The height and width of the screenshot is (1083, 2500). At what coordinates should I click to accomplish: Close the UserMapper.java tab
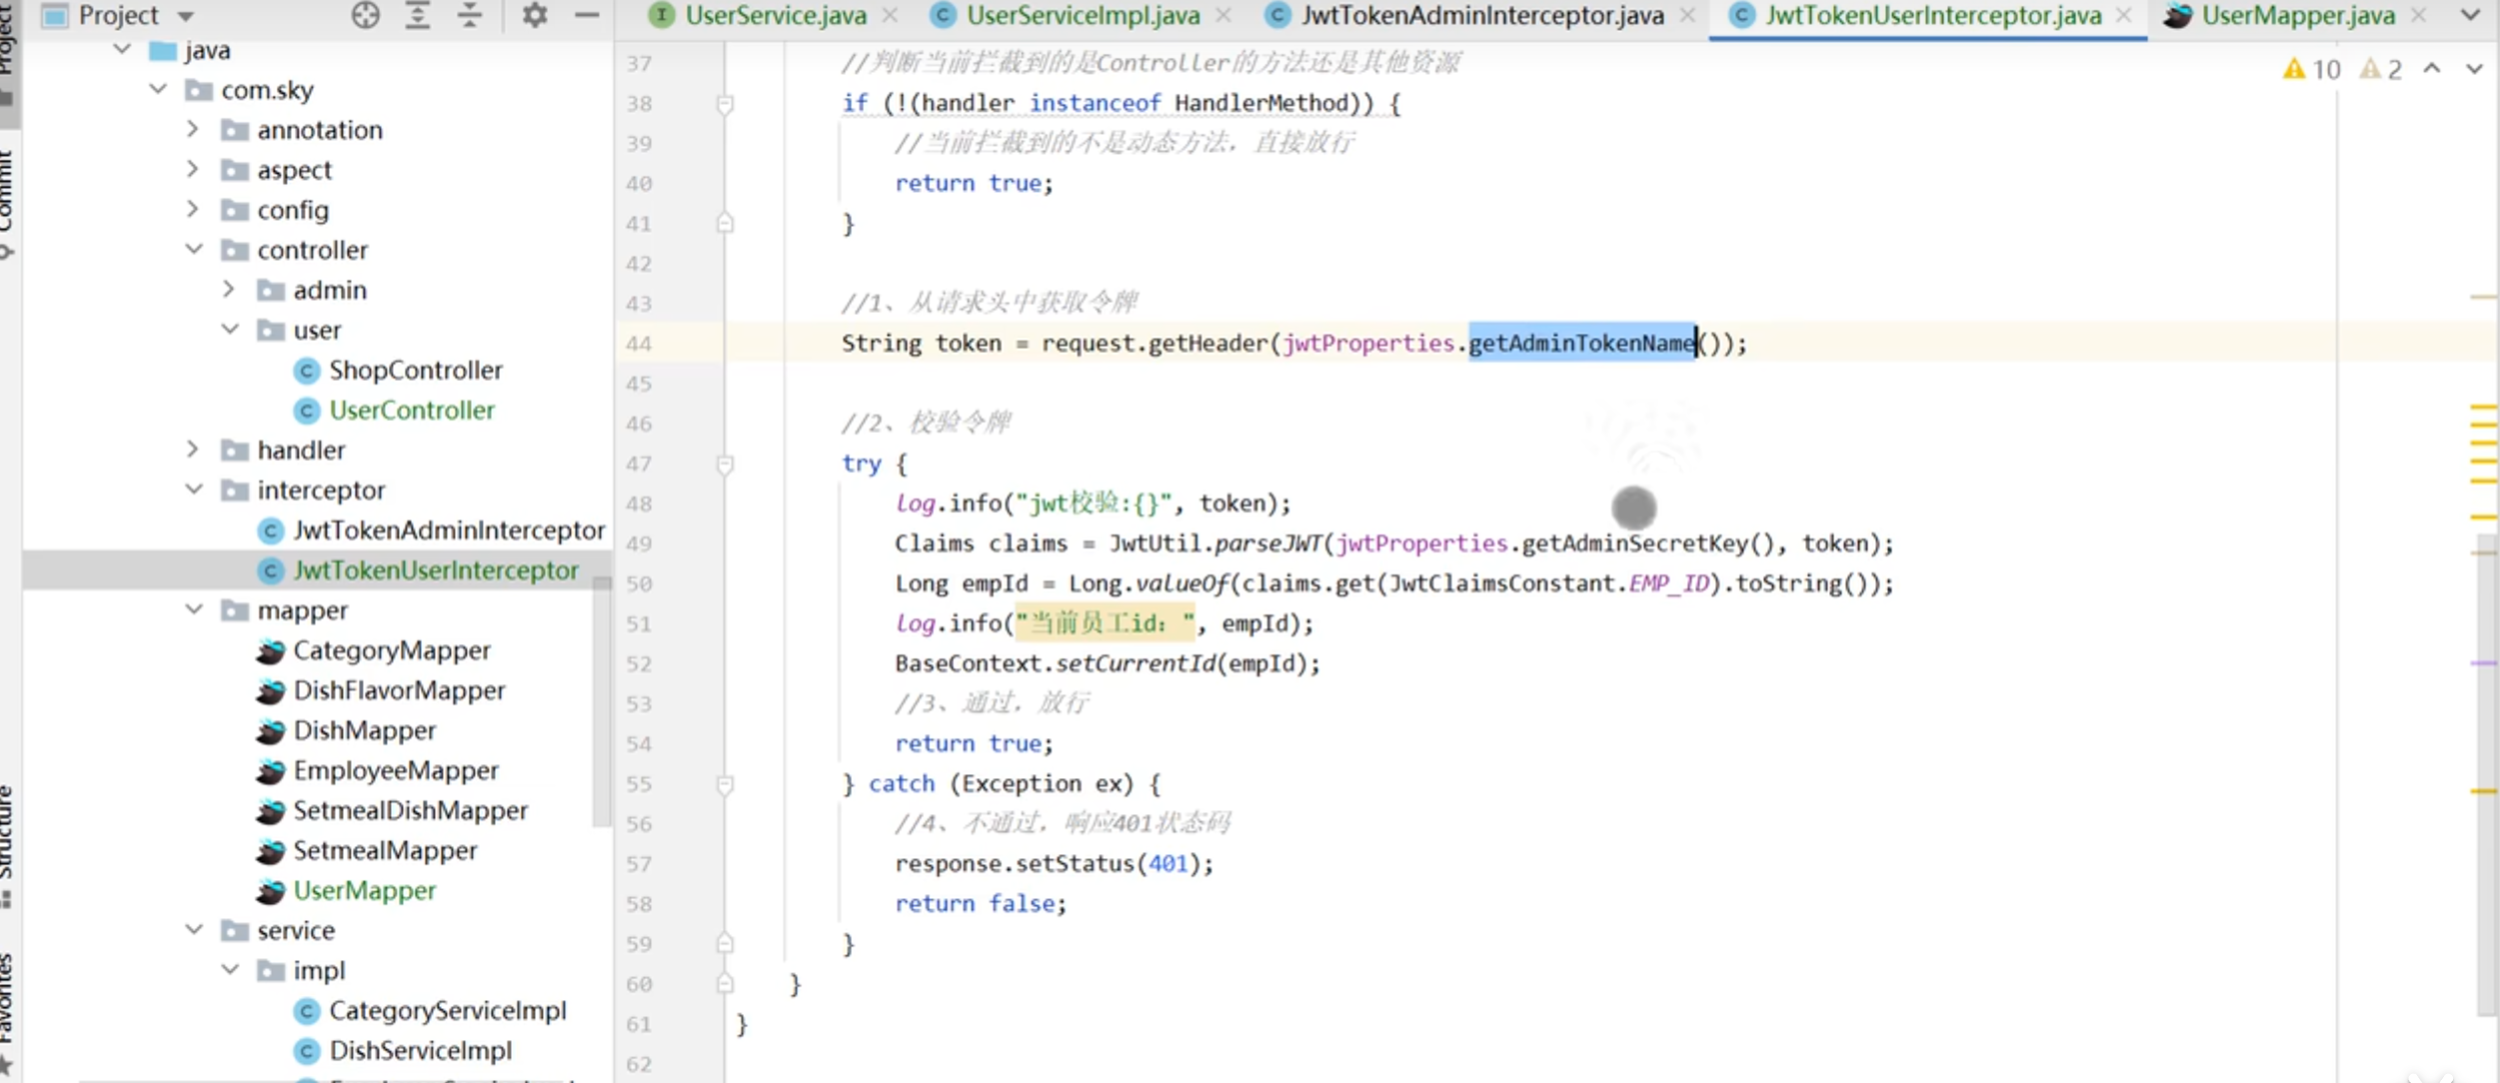coord(2419,16)
